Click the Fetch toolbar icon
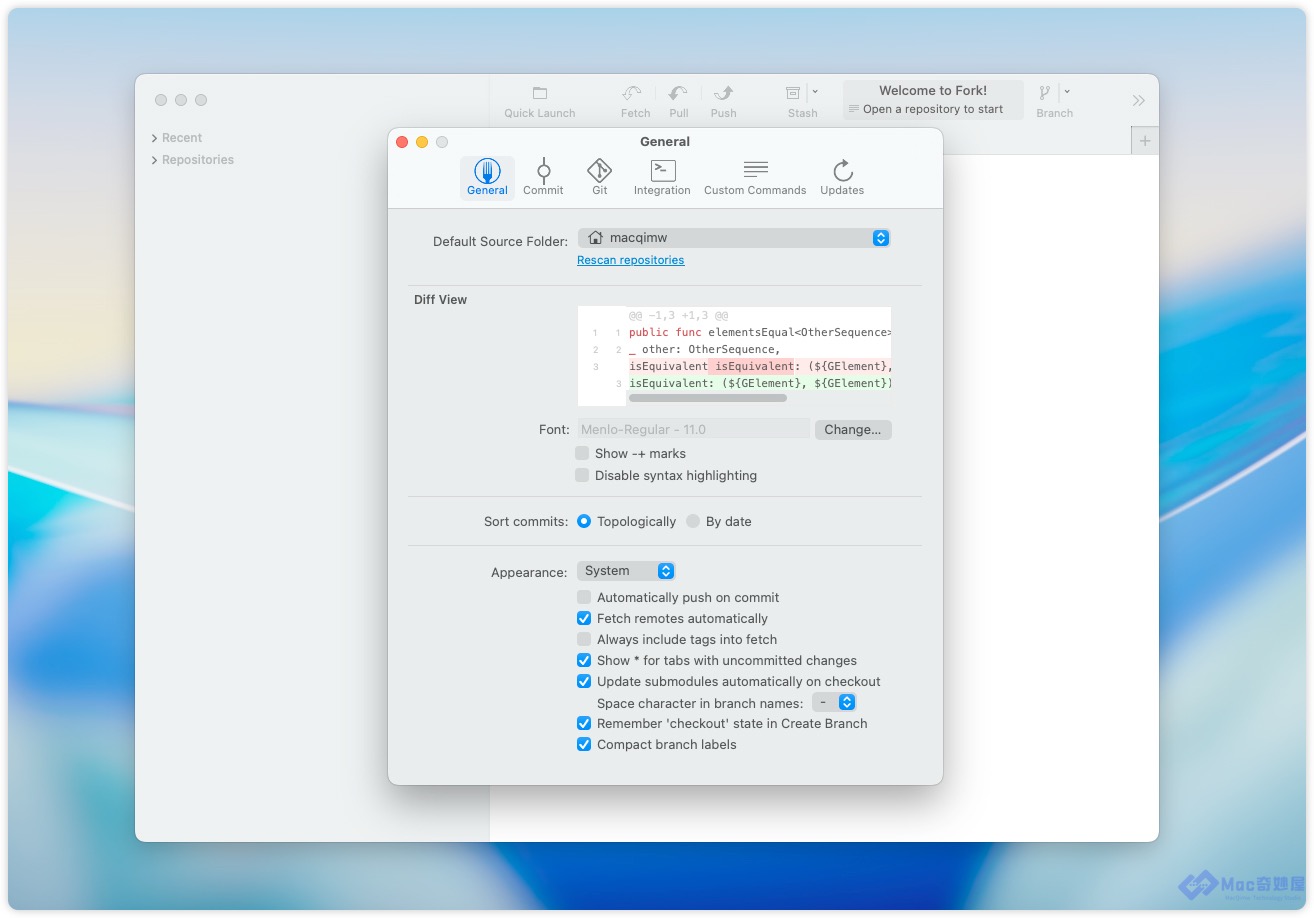Screen dimensions: 1314x918 (634, 94)
